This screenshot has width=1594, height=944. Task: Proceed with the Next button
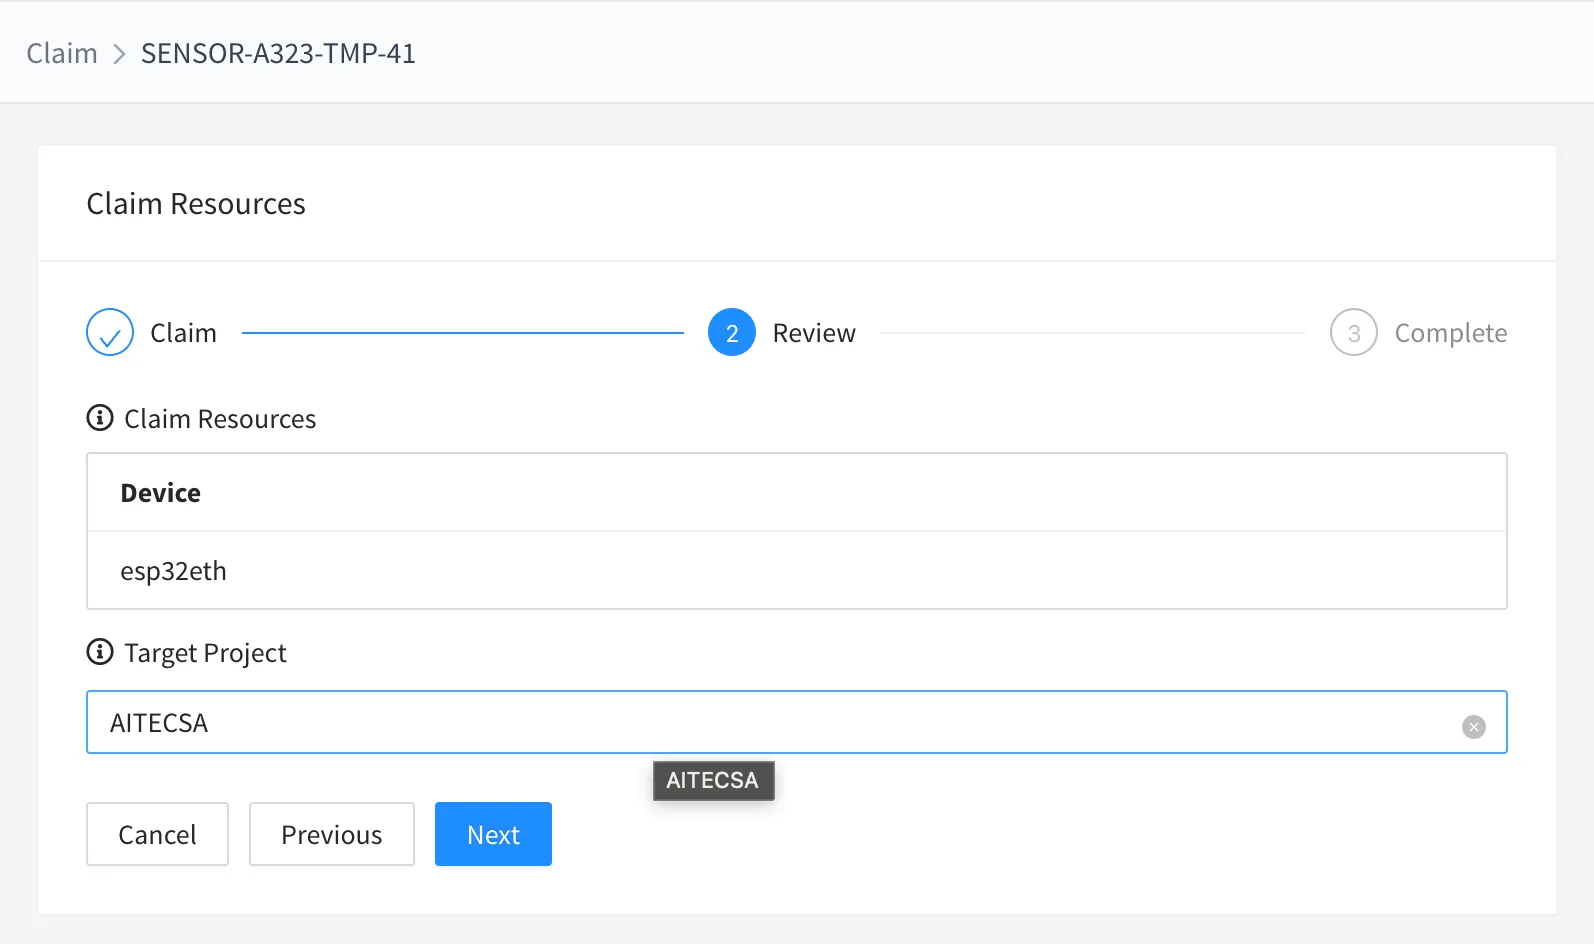(493, 834)
